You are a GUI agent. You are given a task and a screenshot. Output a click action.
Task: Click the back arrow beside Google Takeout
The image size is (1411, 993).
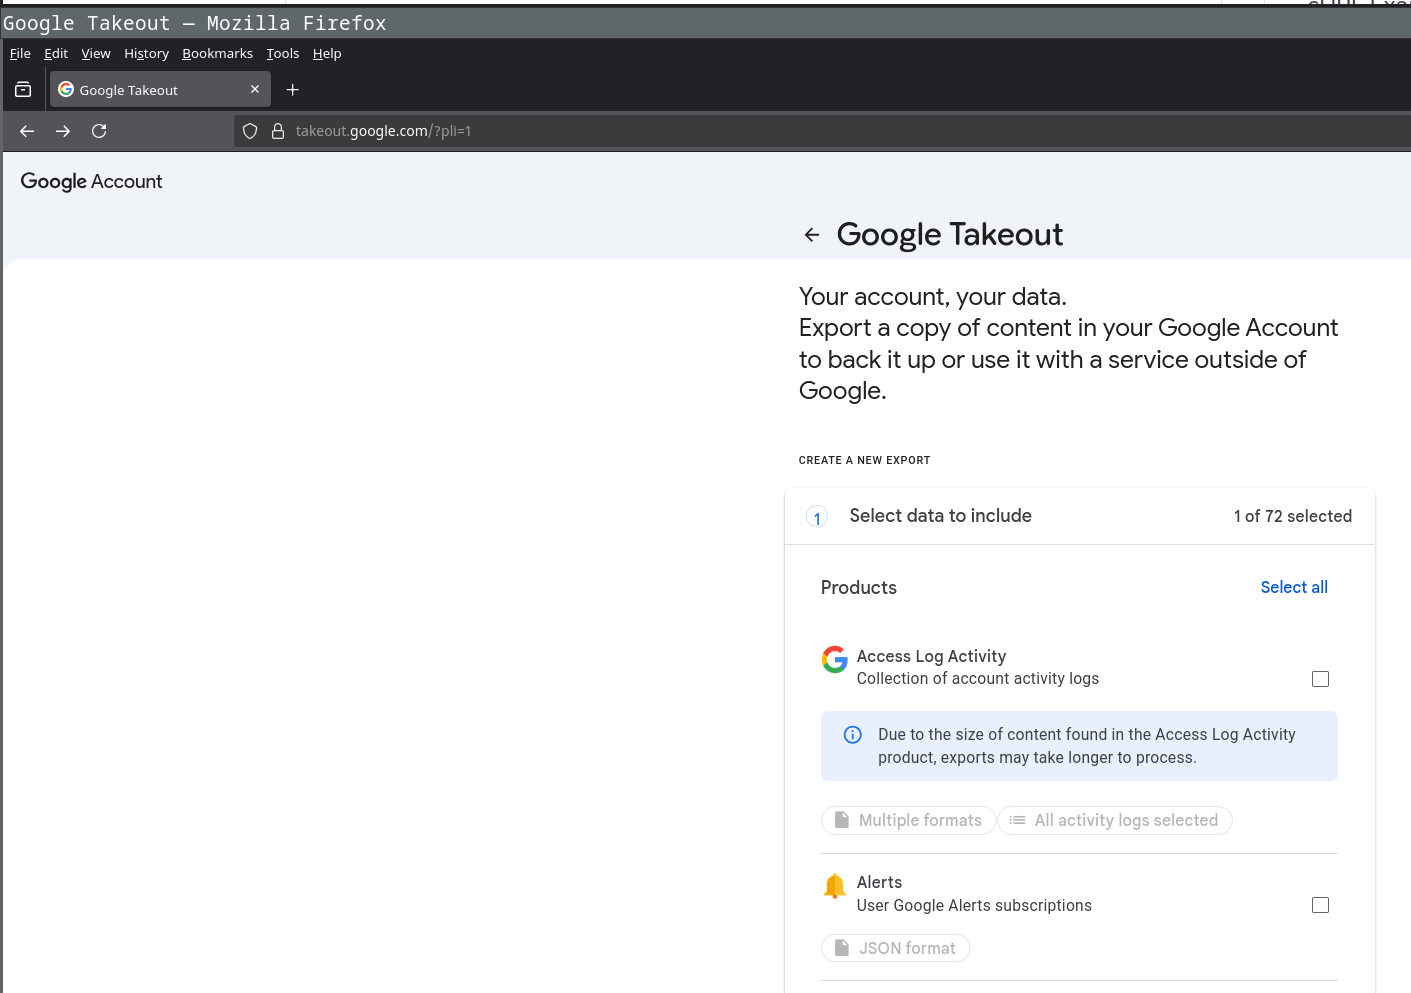pyautogui.click(x=811, y=235)
